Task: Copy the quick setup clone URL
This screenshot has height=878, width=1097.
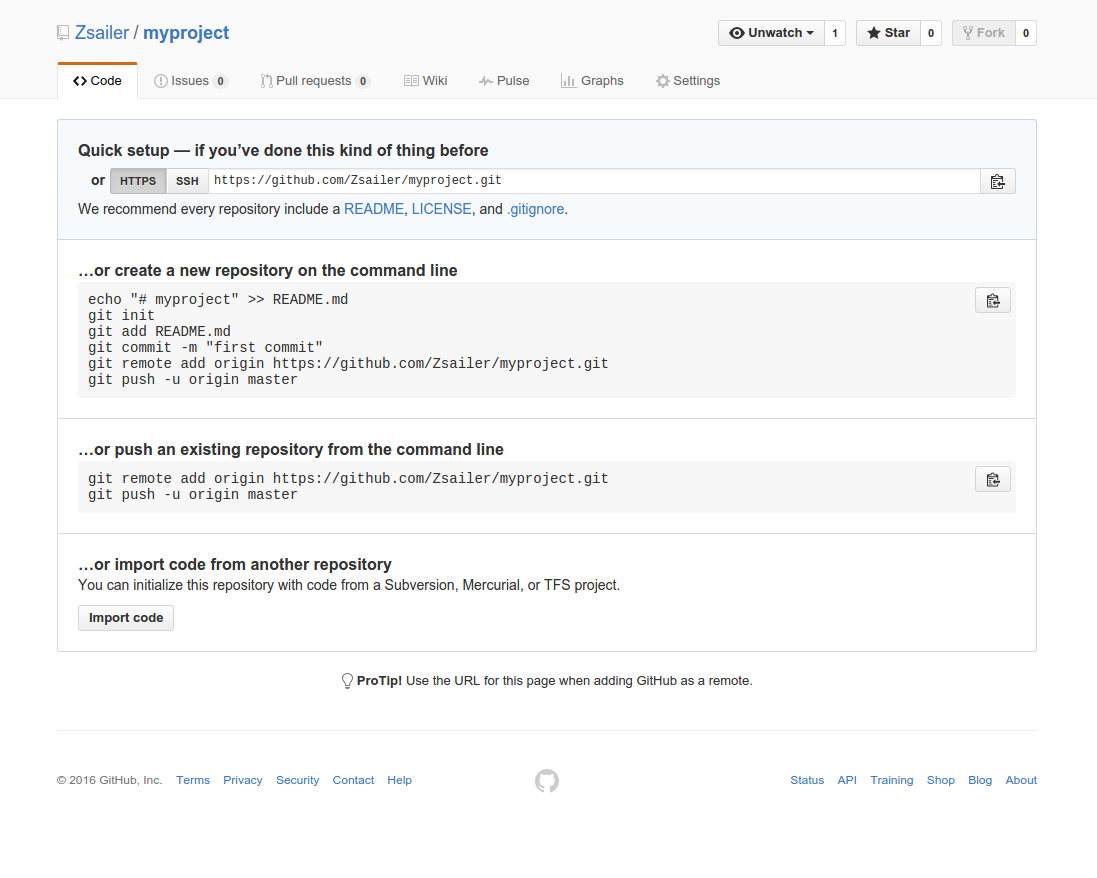Action: pos(996,181)
